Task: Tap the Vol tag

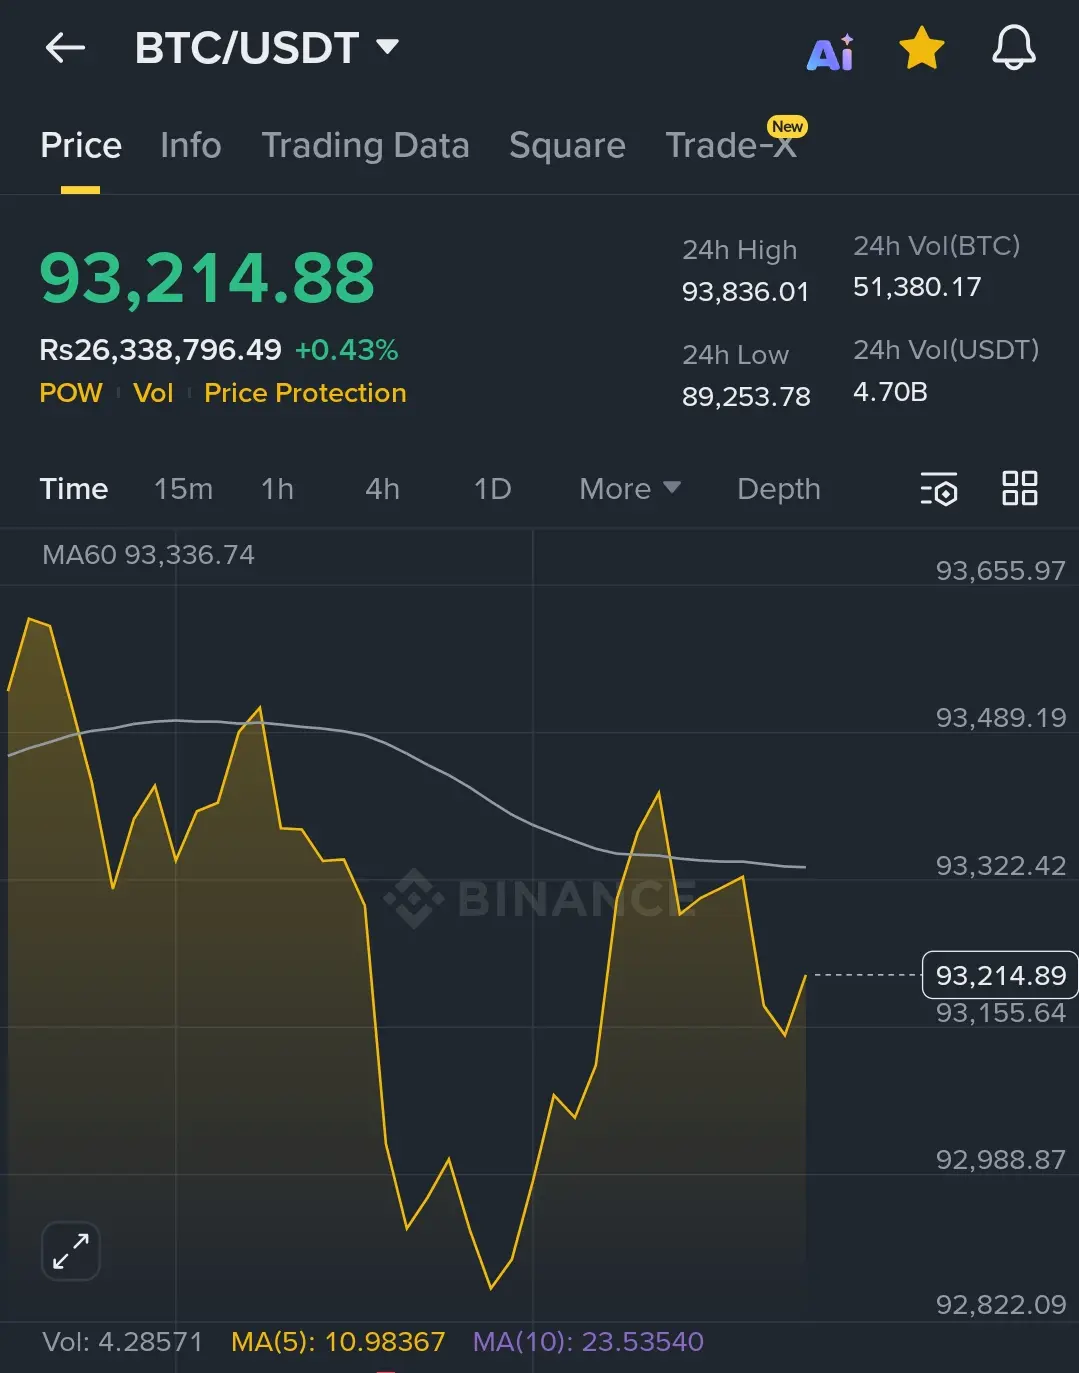Action: [153, 393]
